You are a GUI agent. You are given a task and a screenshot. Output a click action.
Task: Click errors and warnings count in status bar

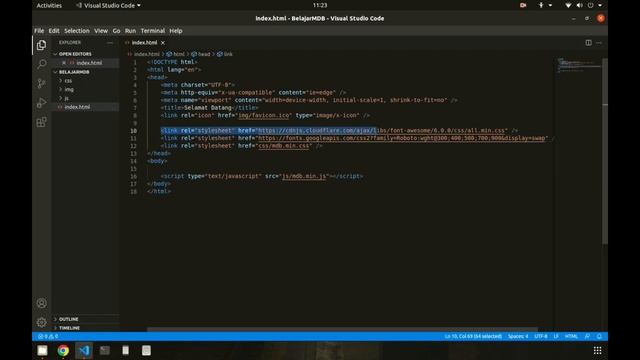pyautogui.click(x=48, y=336)
